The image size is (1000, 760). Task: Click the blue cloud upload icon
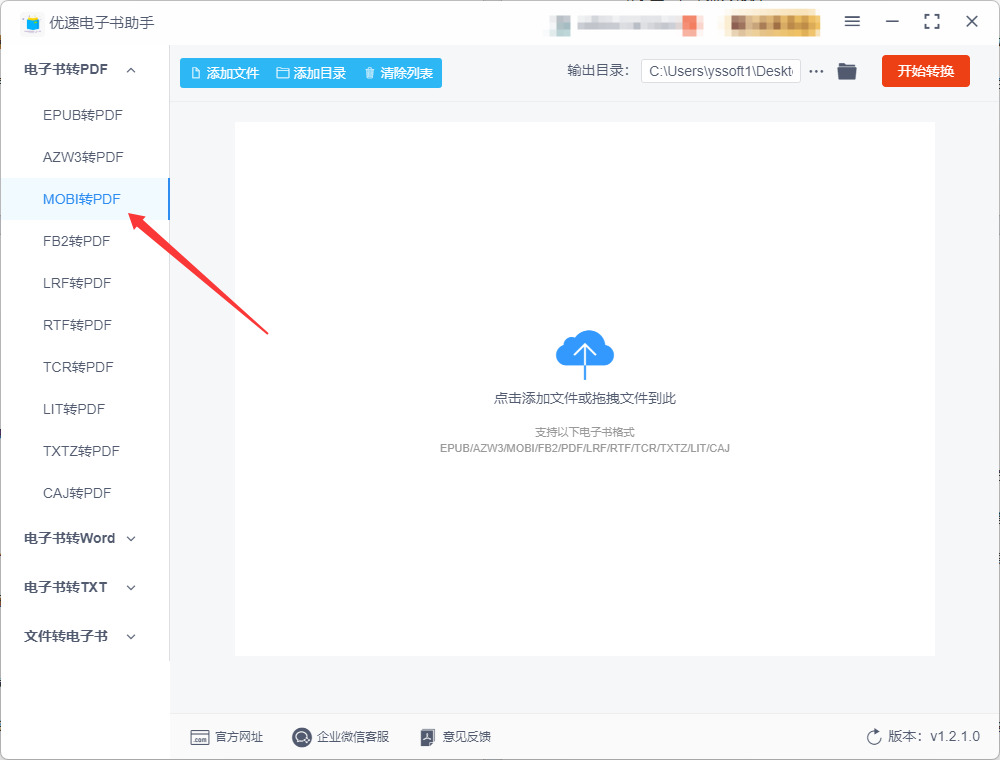pyautogui.click(x=585, y=354)
